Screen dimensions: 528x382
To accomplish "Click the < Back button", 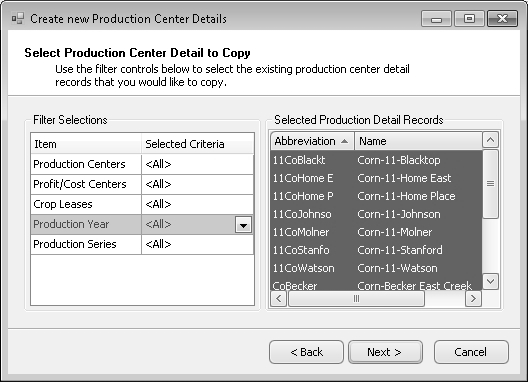I will tap(306, 352).
